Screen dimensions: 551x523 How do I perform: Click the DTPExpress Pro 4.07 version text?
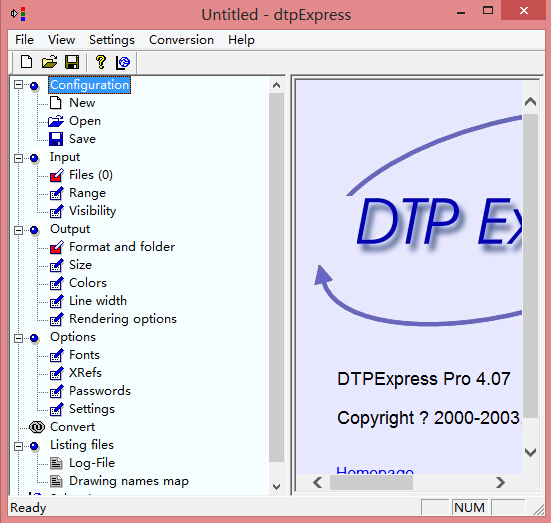pyautogui.click(x=423, y=379)
